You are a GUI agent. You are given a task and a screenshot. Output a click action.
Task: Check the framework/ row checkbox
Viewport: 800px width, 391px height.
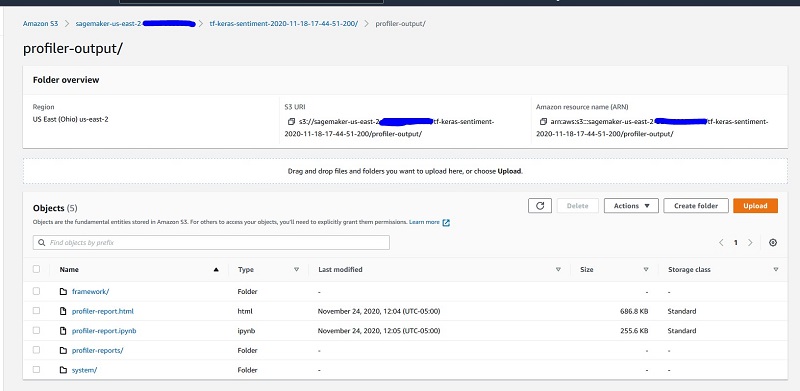point(36,291)
